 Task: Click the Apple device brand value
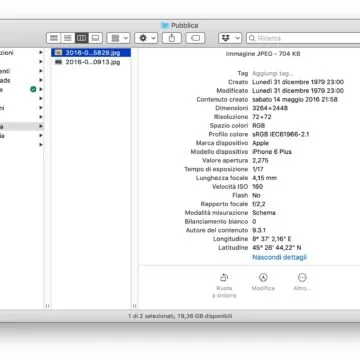coord(260,143)
